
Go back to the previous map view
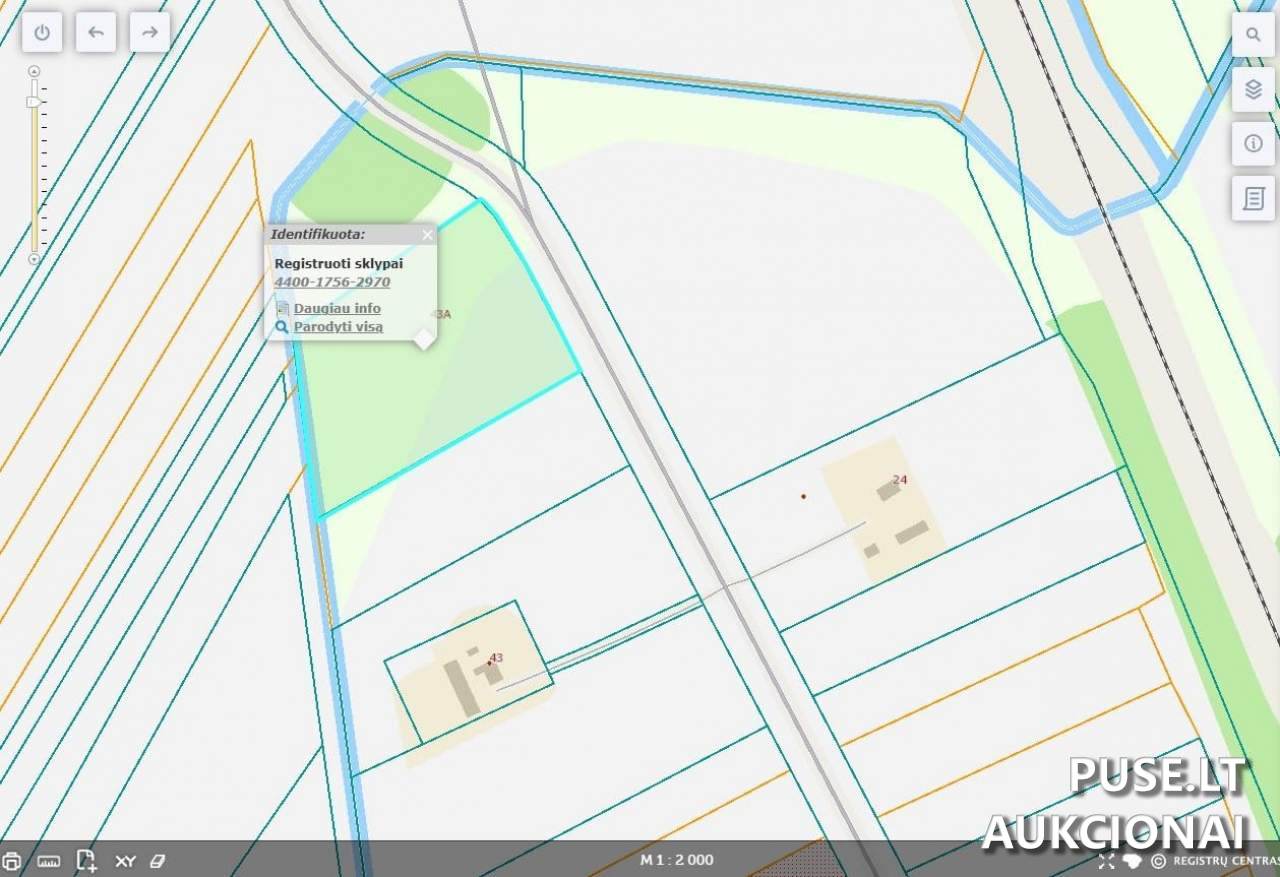(96, 32)
